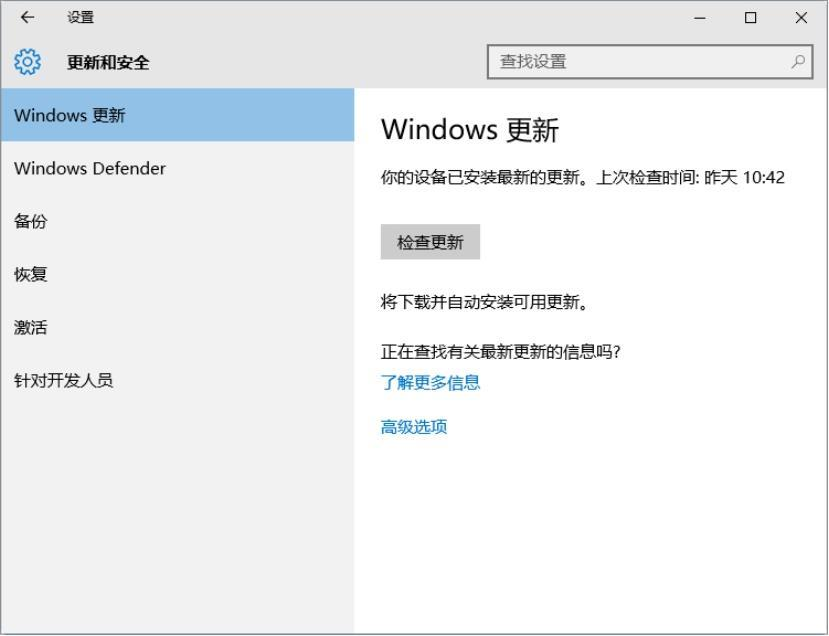
Task: Go back using the arrow icon
Action: 27,17
